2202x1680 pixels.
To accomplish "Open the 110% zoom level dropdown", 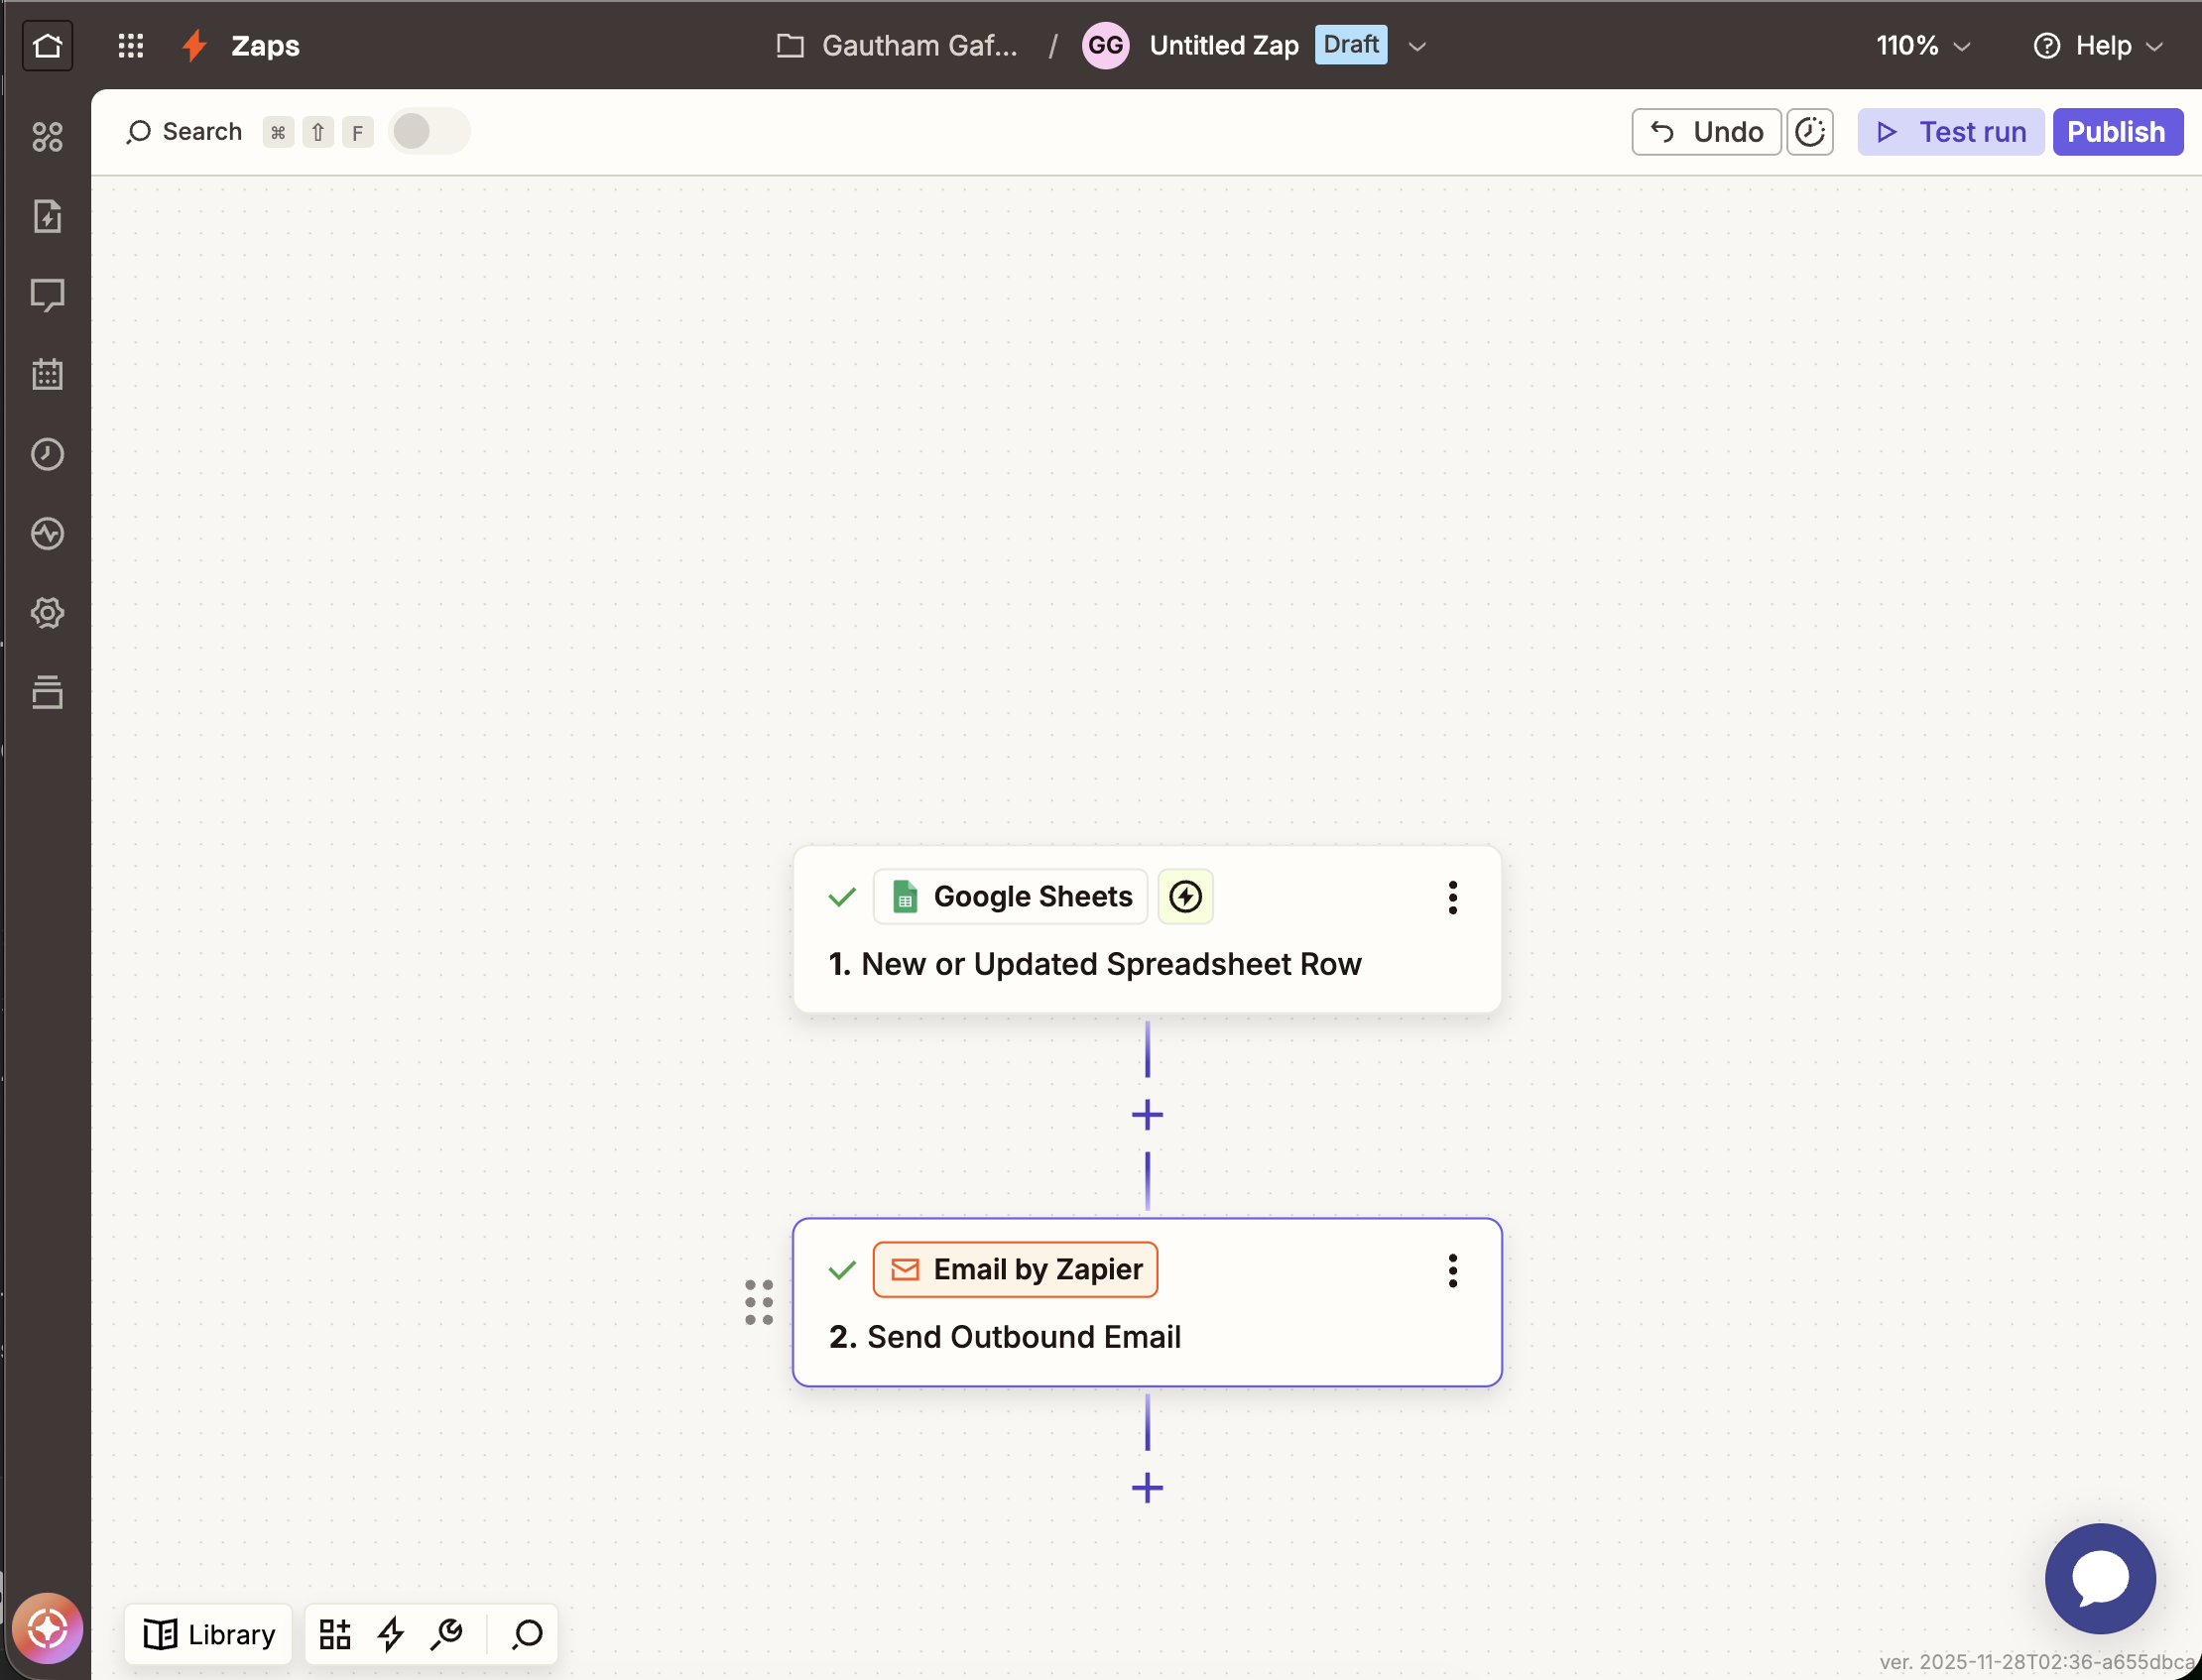I will (x=1921, y=45).
